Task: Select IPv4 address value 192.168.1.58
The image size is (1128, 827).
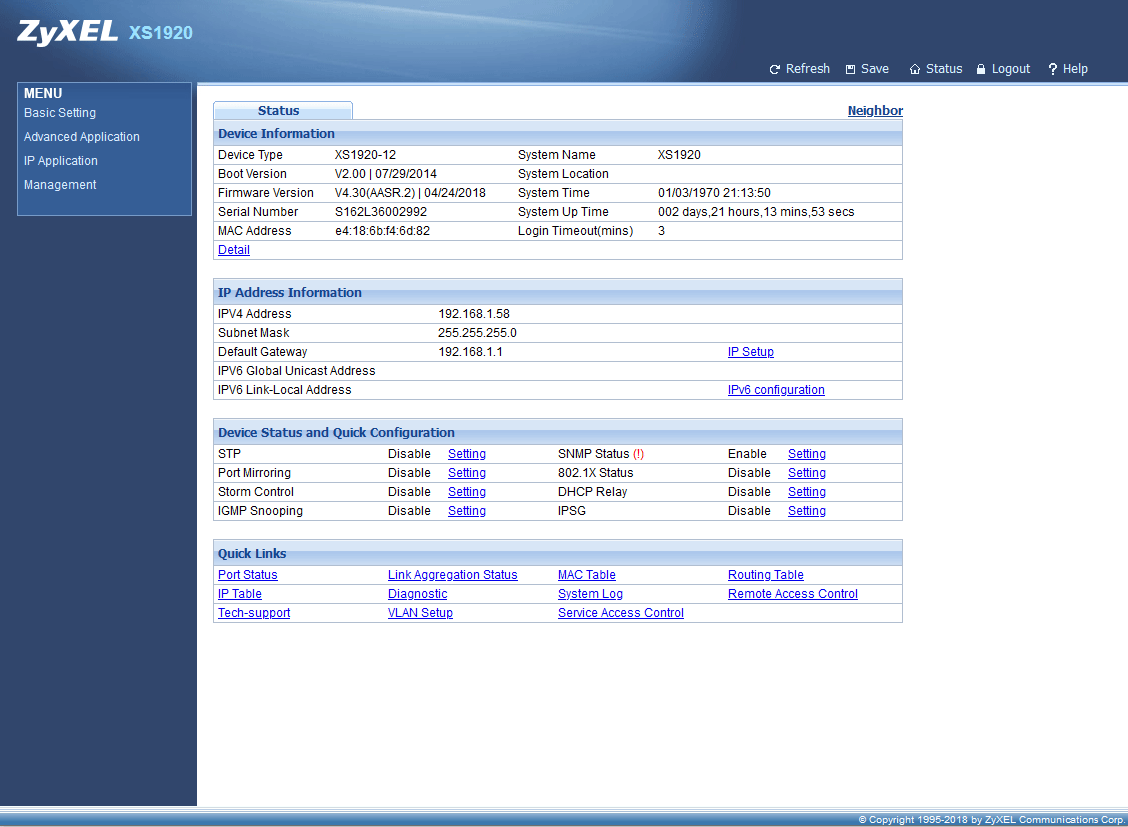Action: click(x=473, y=314)
